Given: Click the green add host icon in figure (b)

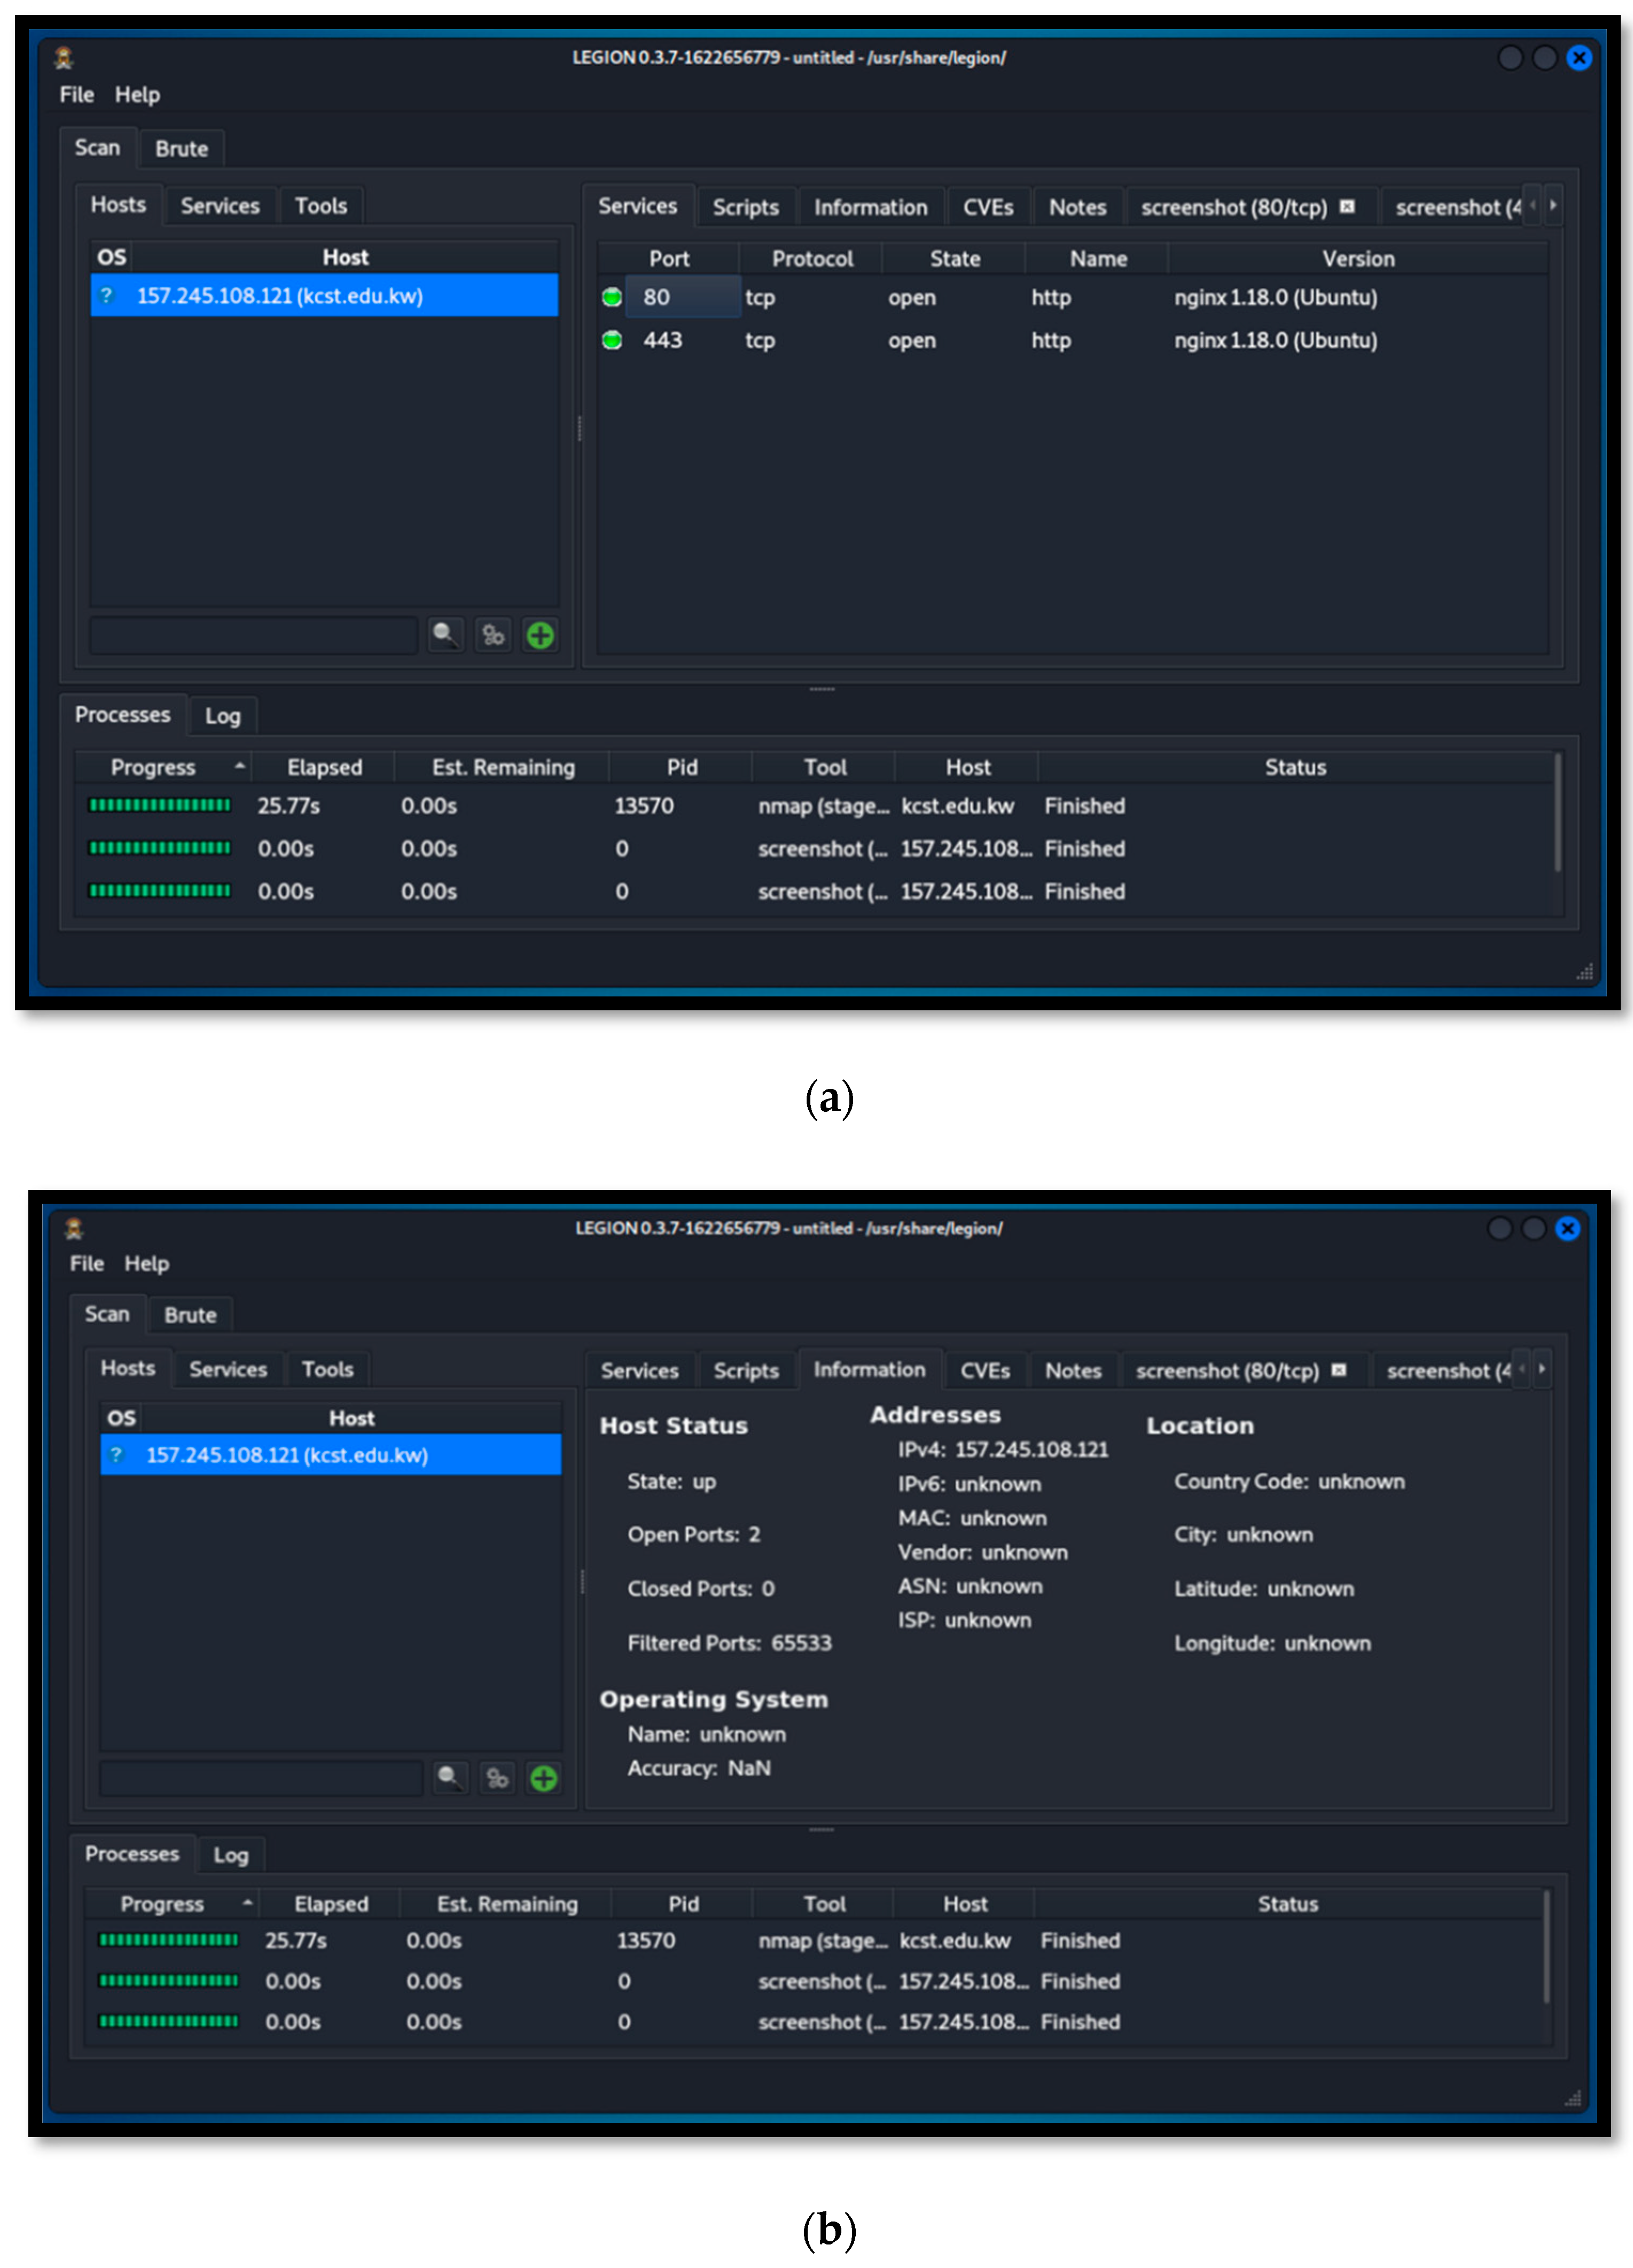Looking at the screenshot, I should 543,1778.
